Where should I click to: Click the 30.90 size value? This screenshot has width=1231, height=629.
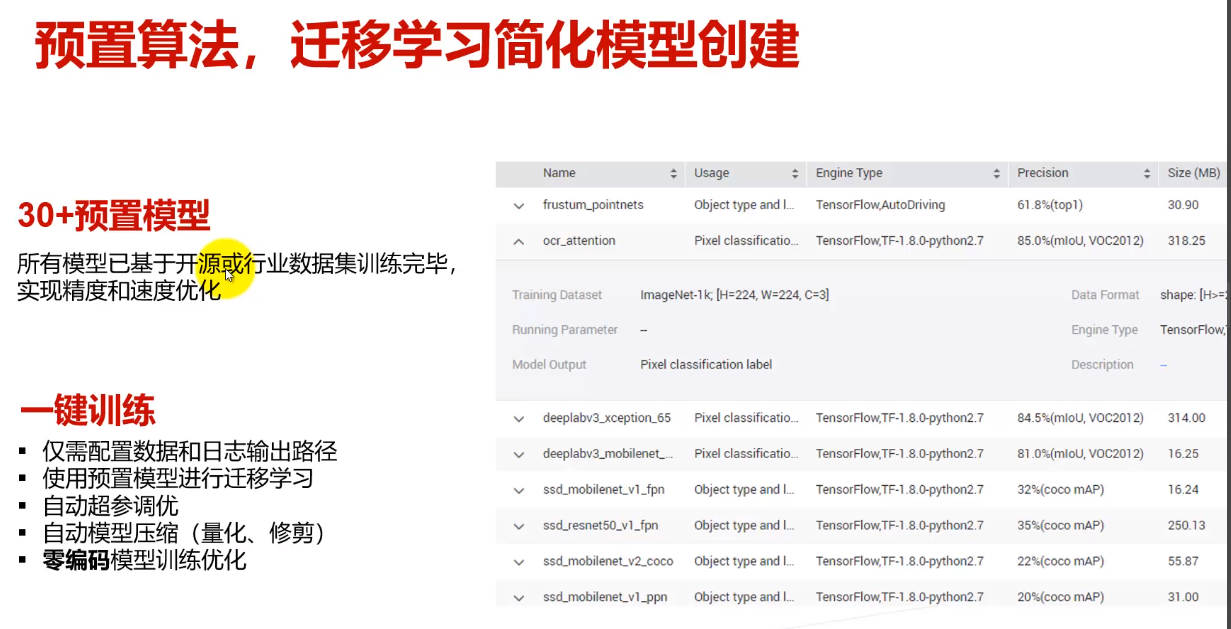1183,205
